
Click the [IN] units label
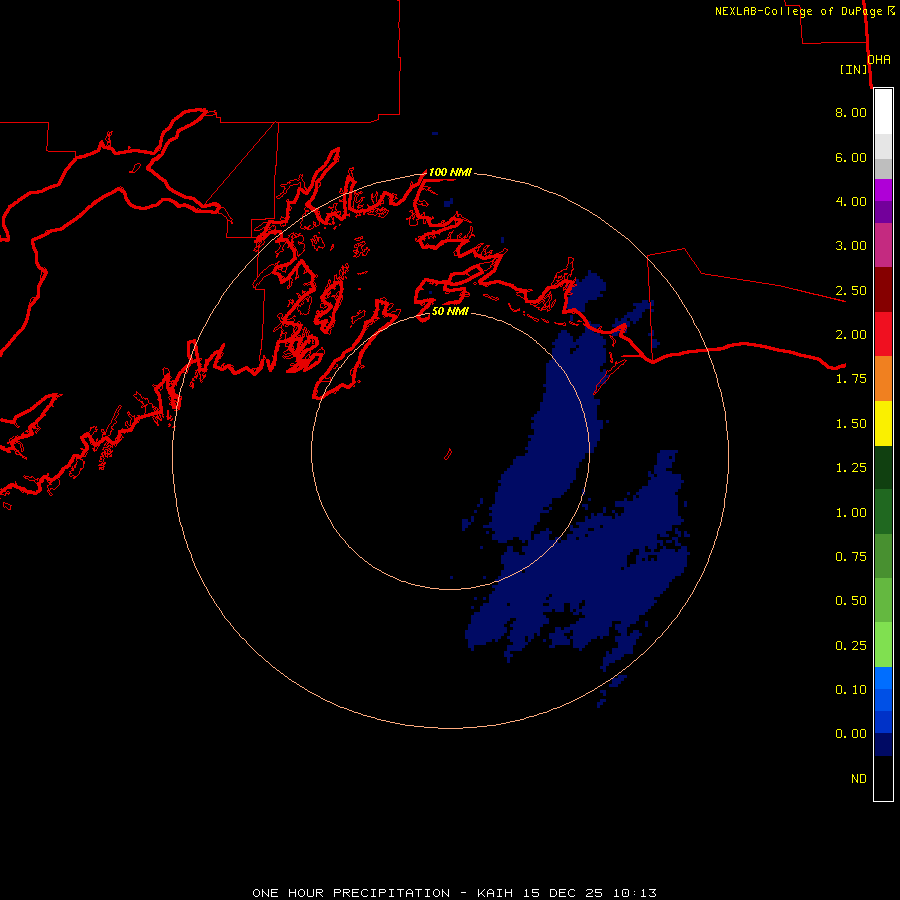(853, 69)
